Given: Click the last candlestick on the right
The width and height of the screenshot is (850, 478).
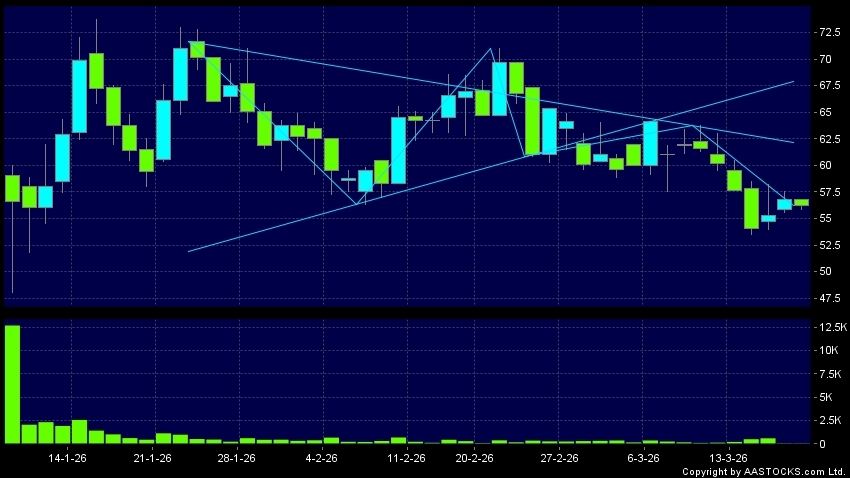Looking at the screenshot, I should (801, 202).
